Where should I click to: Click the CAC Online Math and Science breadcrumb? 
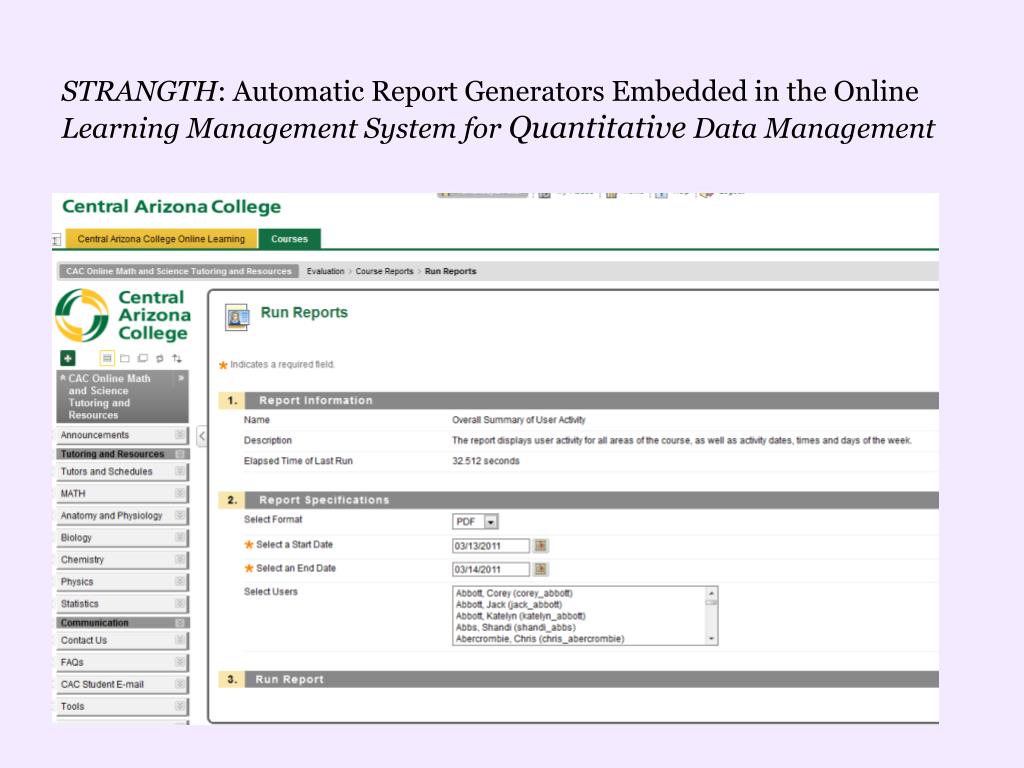click(178, 271)
